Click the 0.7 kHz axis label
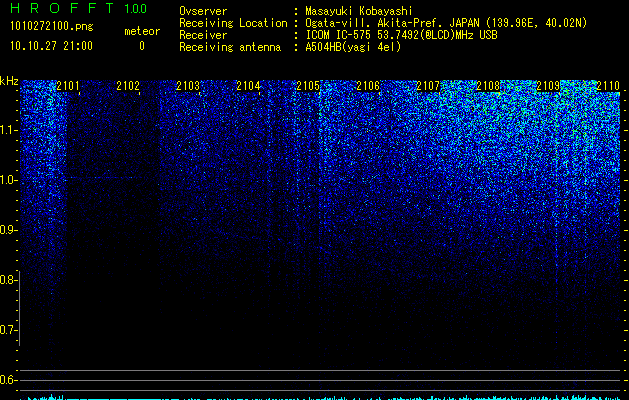The image size is (629, 400). [8, 330]
